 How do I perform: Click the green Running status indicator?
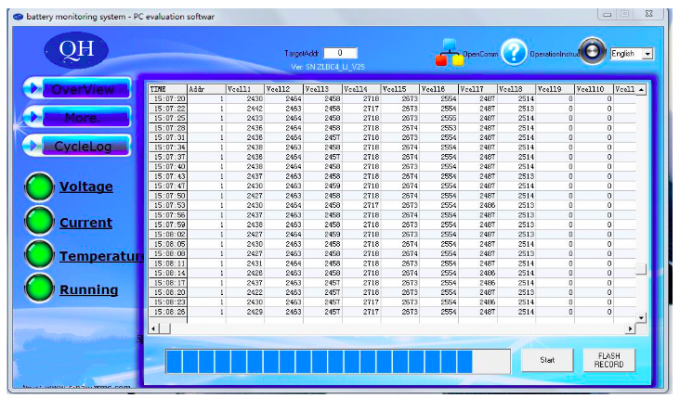(39, 288)
